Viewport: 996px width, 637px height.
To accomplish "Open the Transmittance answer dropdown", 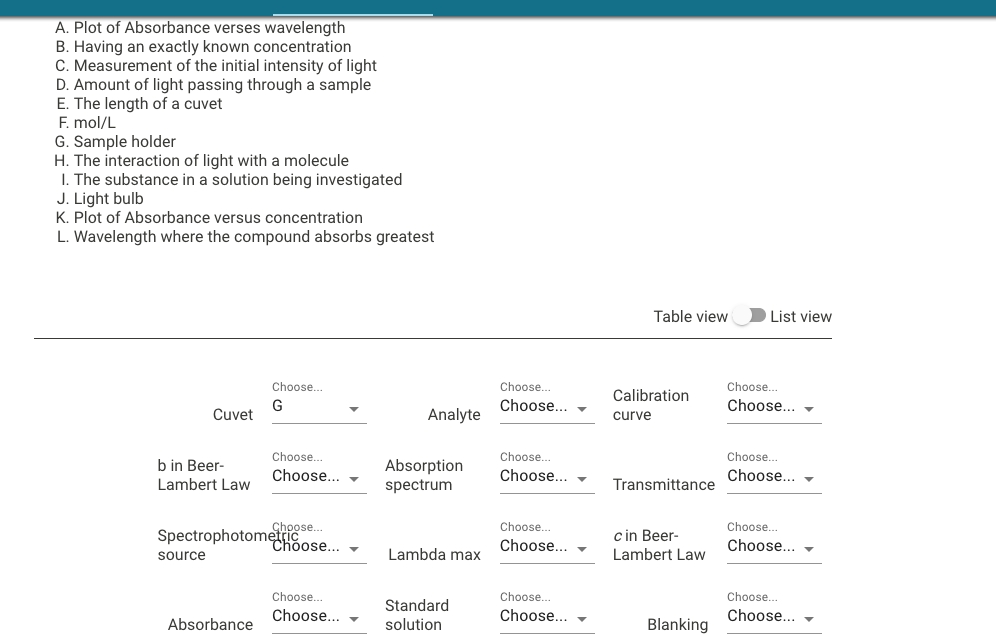I will pos(774,476).
